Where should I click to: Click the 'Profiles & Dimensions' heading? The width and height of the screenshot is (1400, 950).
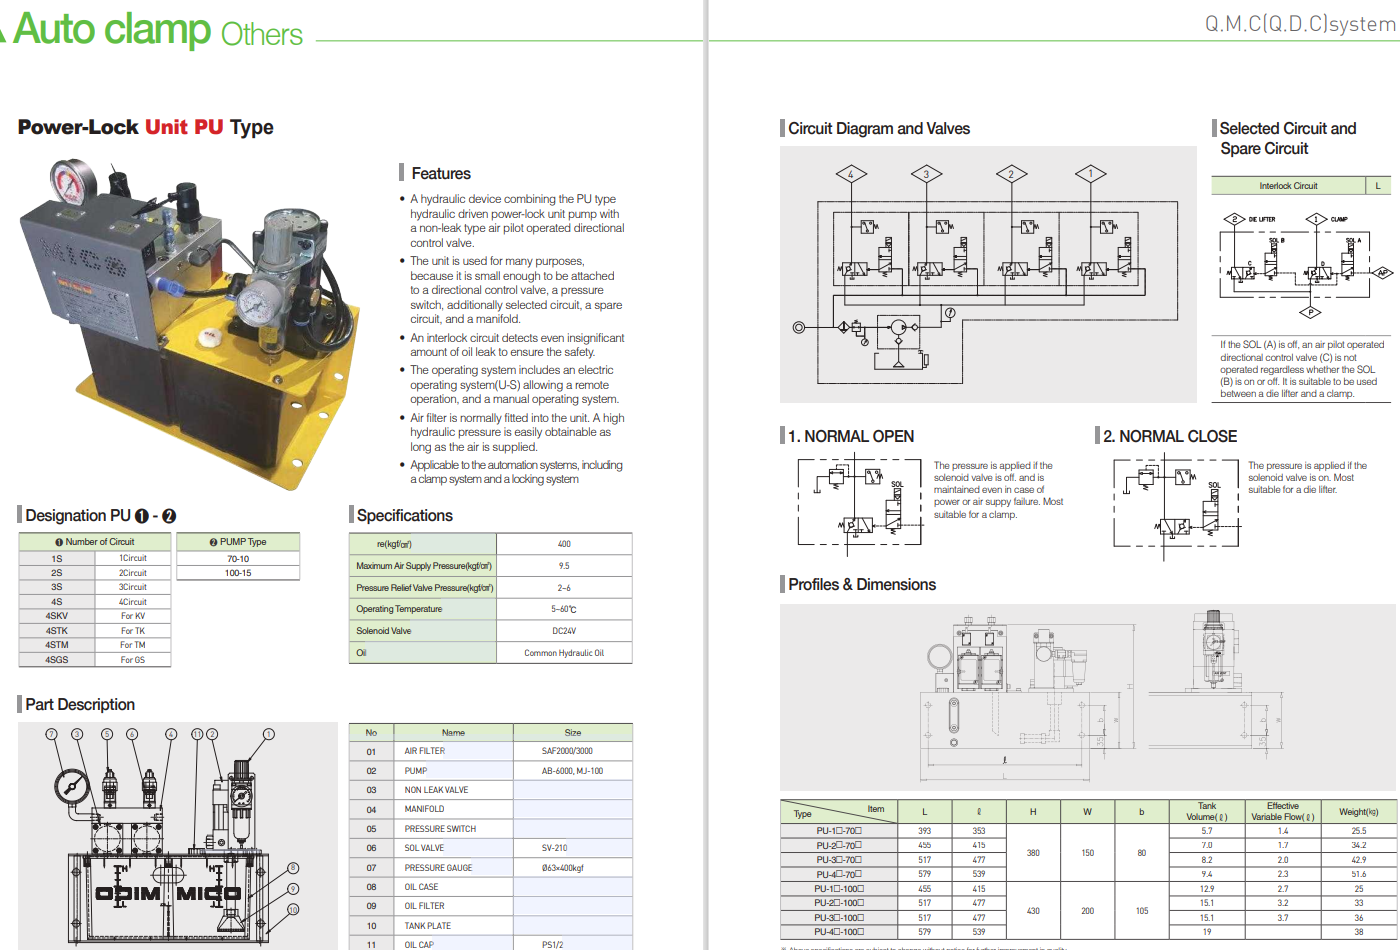[x=862, y=584]
